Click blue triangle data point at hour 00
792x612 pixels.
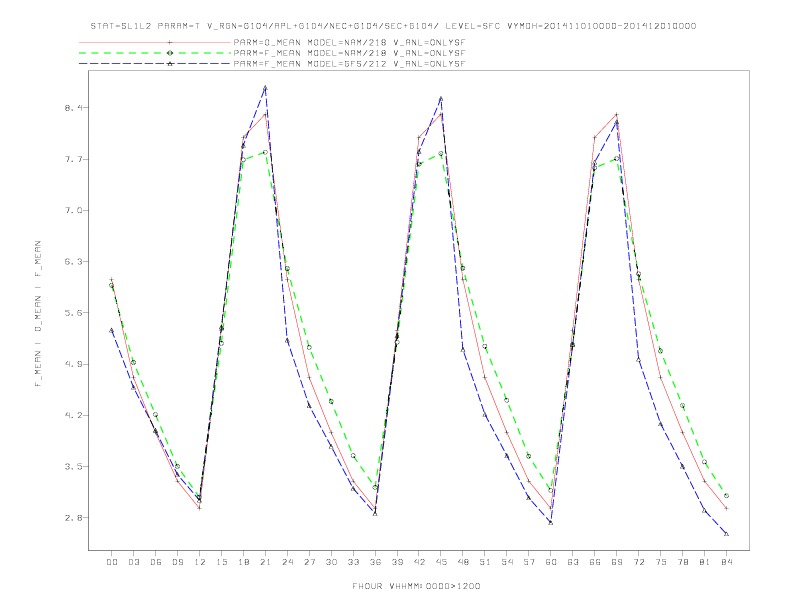(x=112, y=330)
